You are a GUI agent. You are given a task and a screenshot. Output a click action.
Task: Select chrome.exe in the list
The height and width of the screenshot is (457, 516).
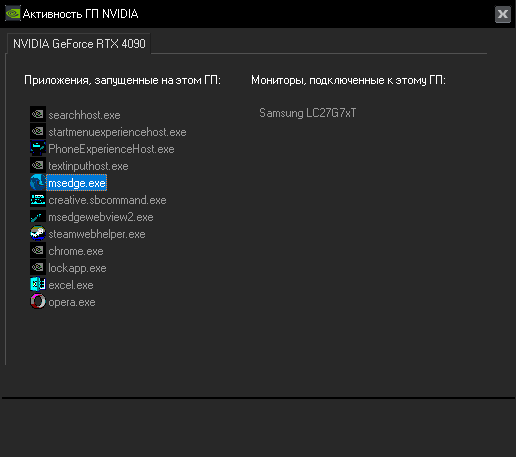coord(76,251)
